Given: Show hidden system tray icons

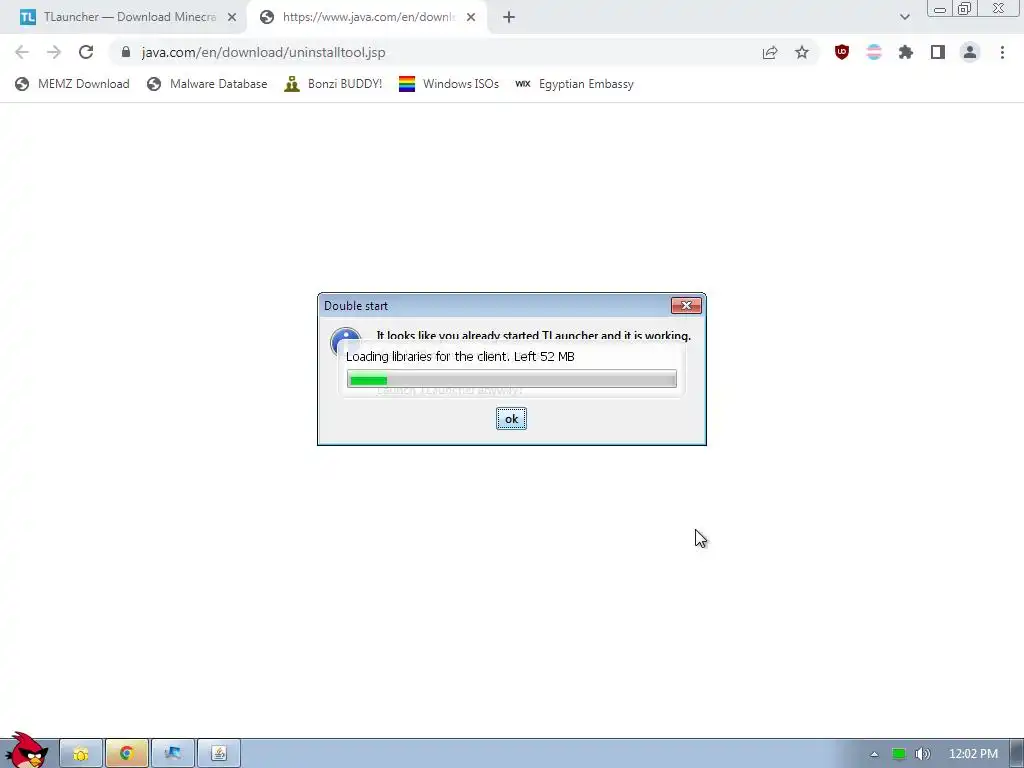Looking at the screenshot, I should coord(874,754).
